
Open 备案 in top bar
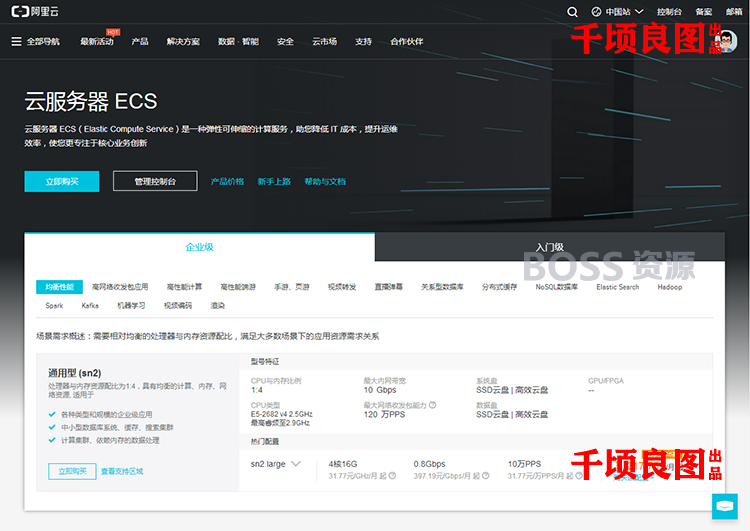[x=704, y=11]
